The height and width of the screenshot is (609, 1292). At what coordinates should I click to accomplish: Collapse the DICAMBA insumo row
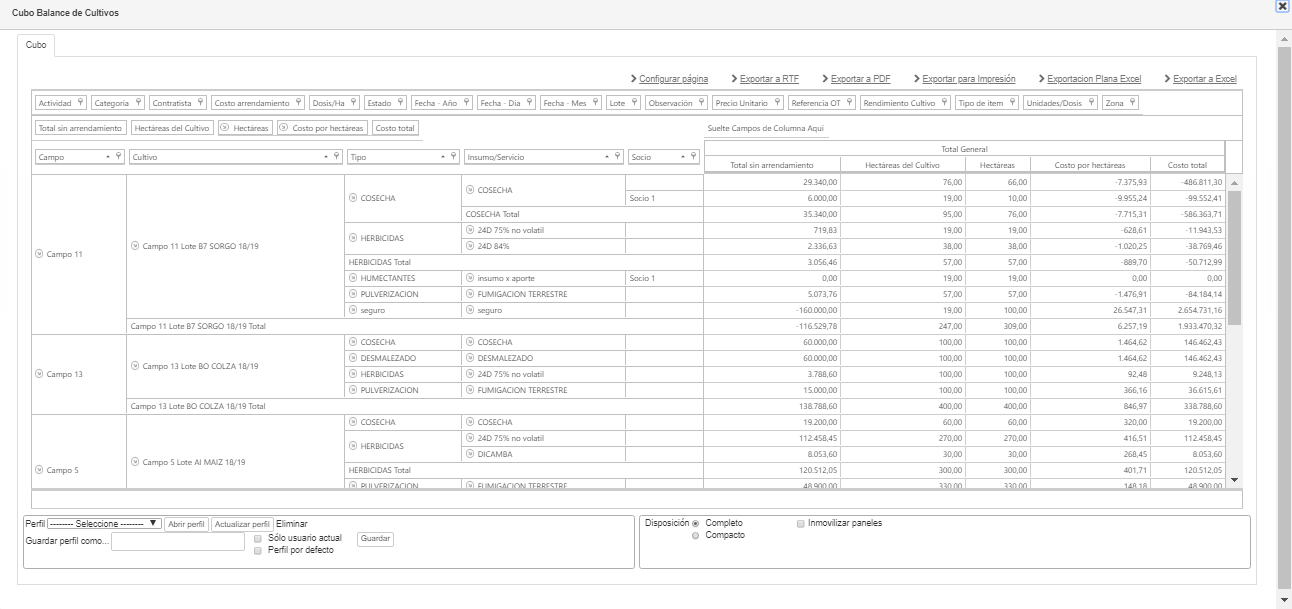(470, 454)
